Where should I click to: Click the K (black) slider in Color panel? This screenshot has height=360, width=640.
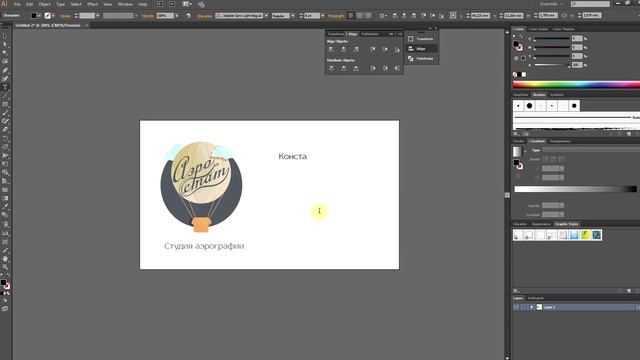pyautogui.click(x=552, y=65)
